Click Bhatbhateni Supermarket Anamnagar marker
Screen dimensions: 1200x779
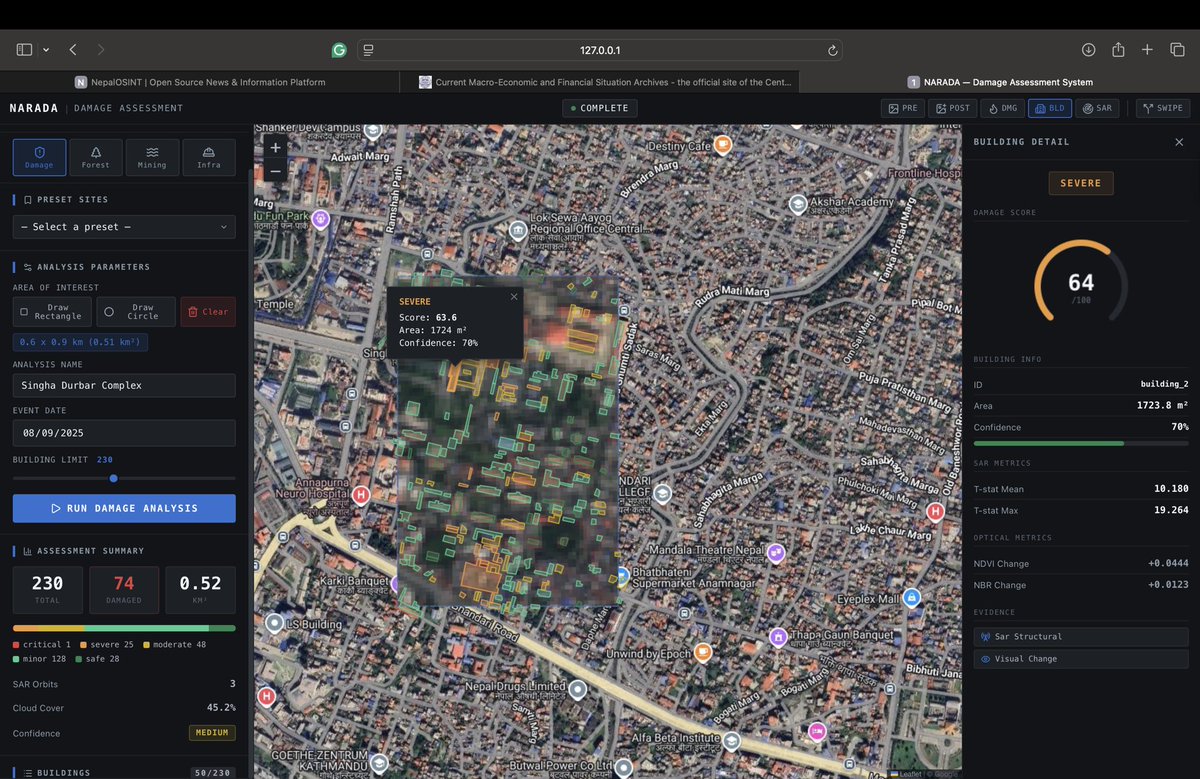pos(622,576)
